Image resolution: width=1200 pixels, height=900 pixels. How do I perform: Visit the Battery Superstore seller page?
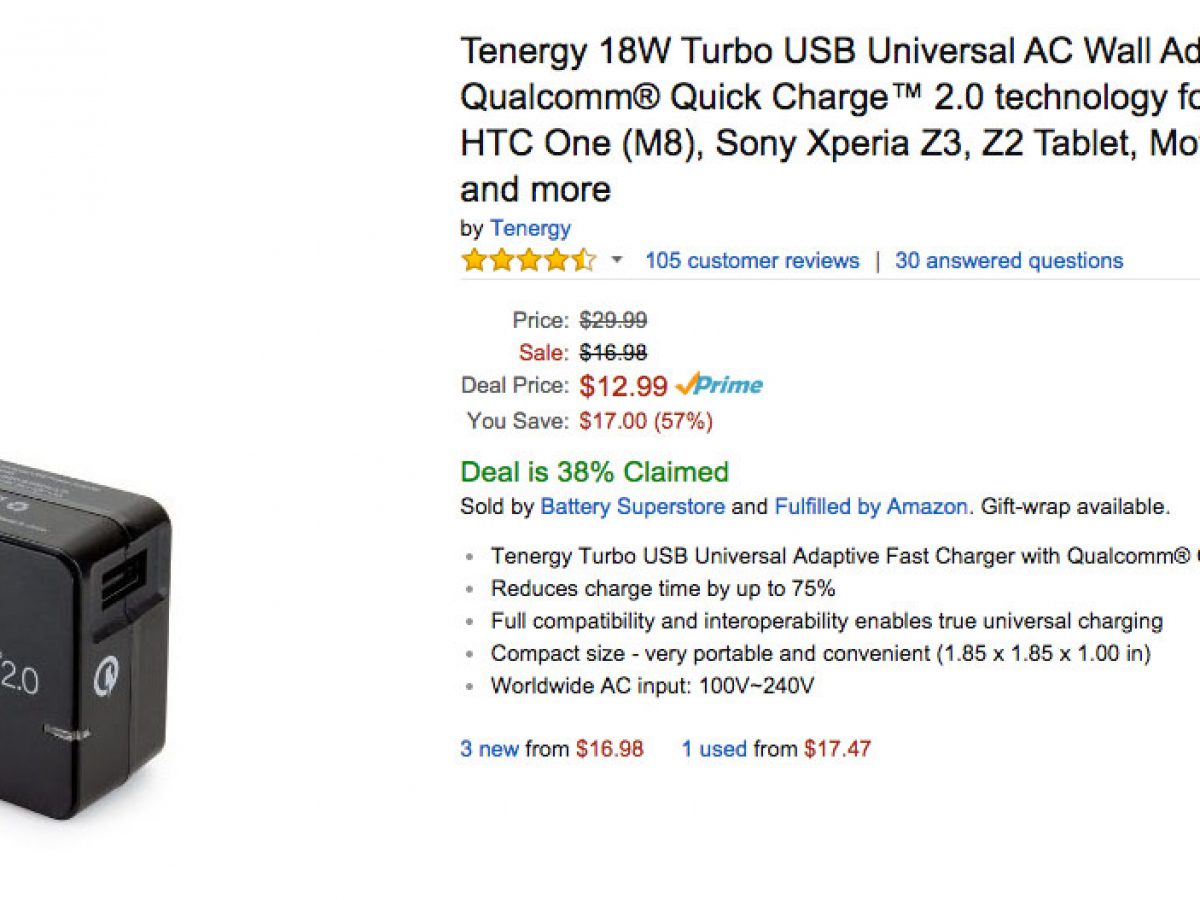632,507
